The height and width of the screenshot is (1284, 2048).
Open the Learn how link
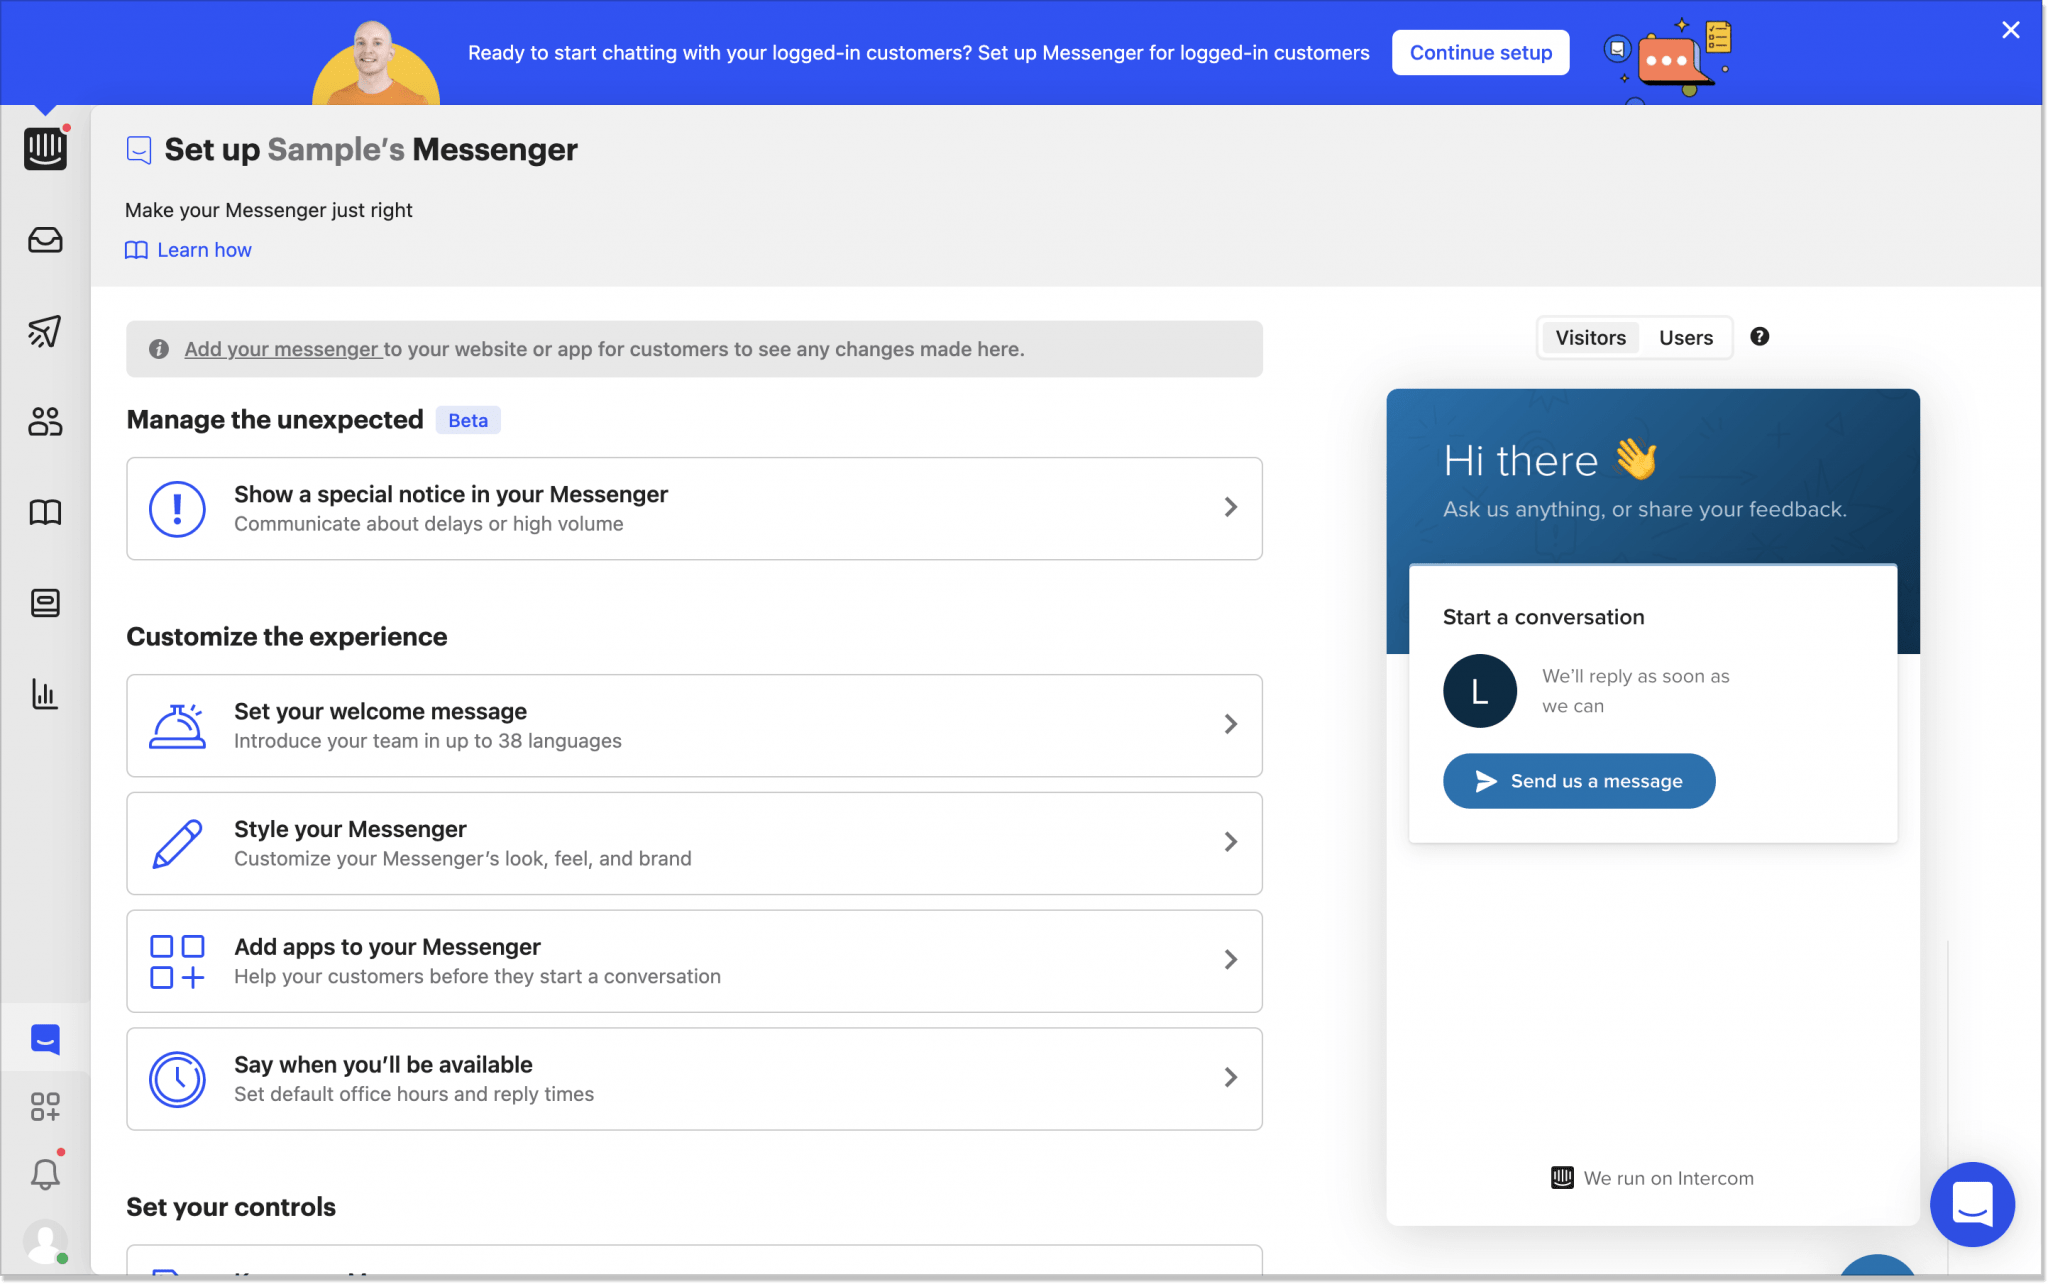pos(203,249)
